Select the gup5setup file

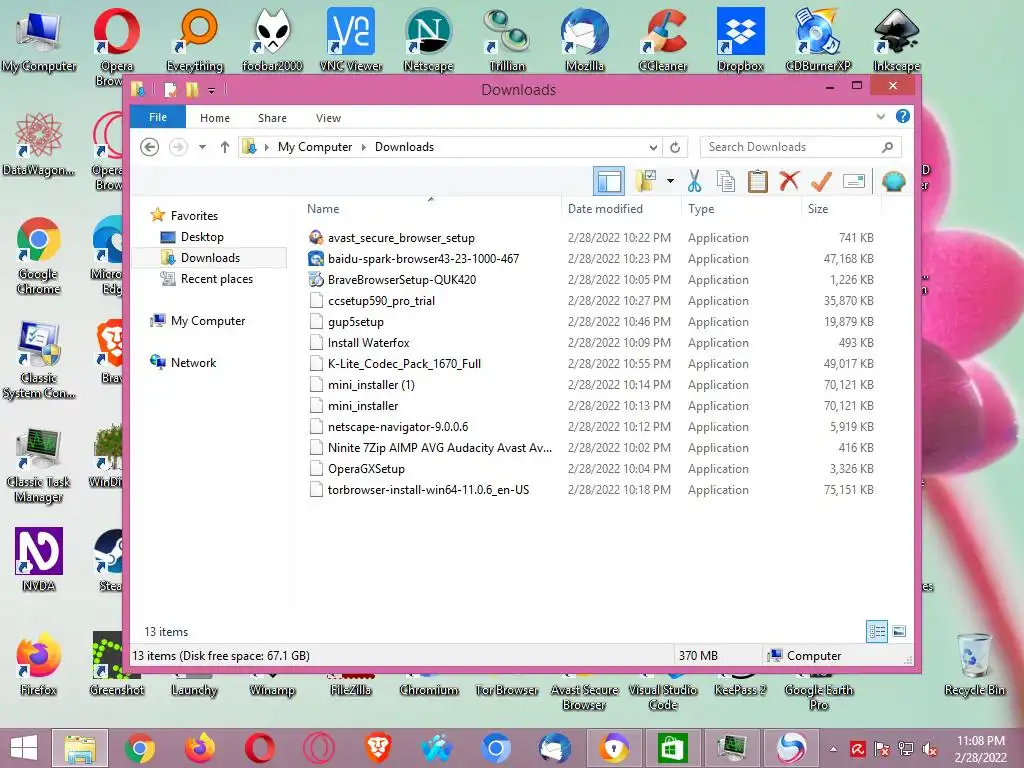355,322
